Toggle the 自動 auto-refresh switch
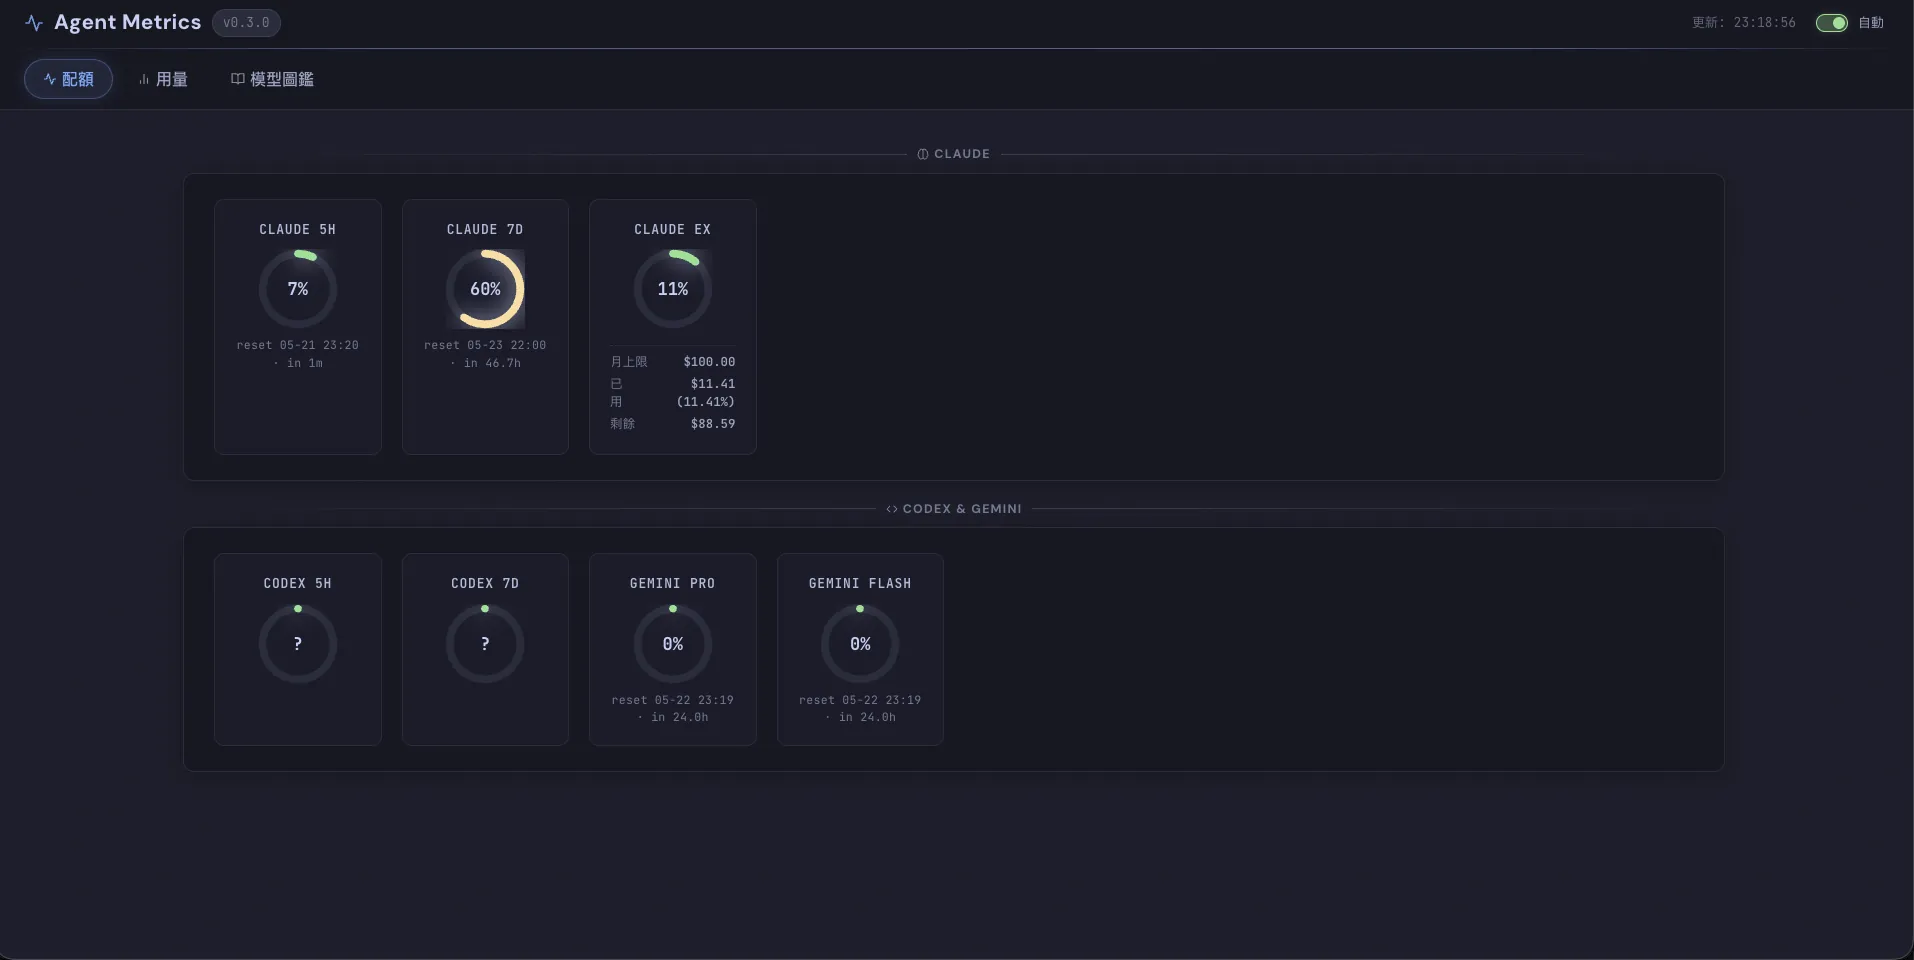The image size is (1914, 960). coord(1831,23)
